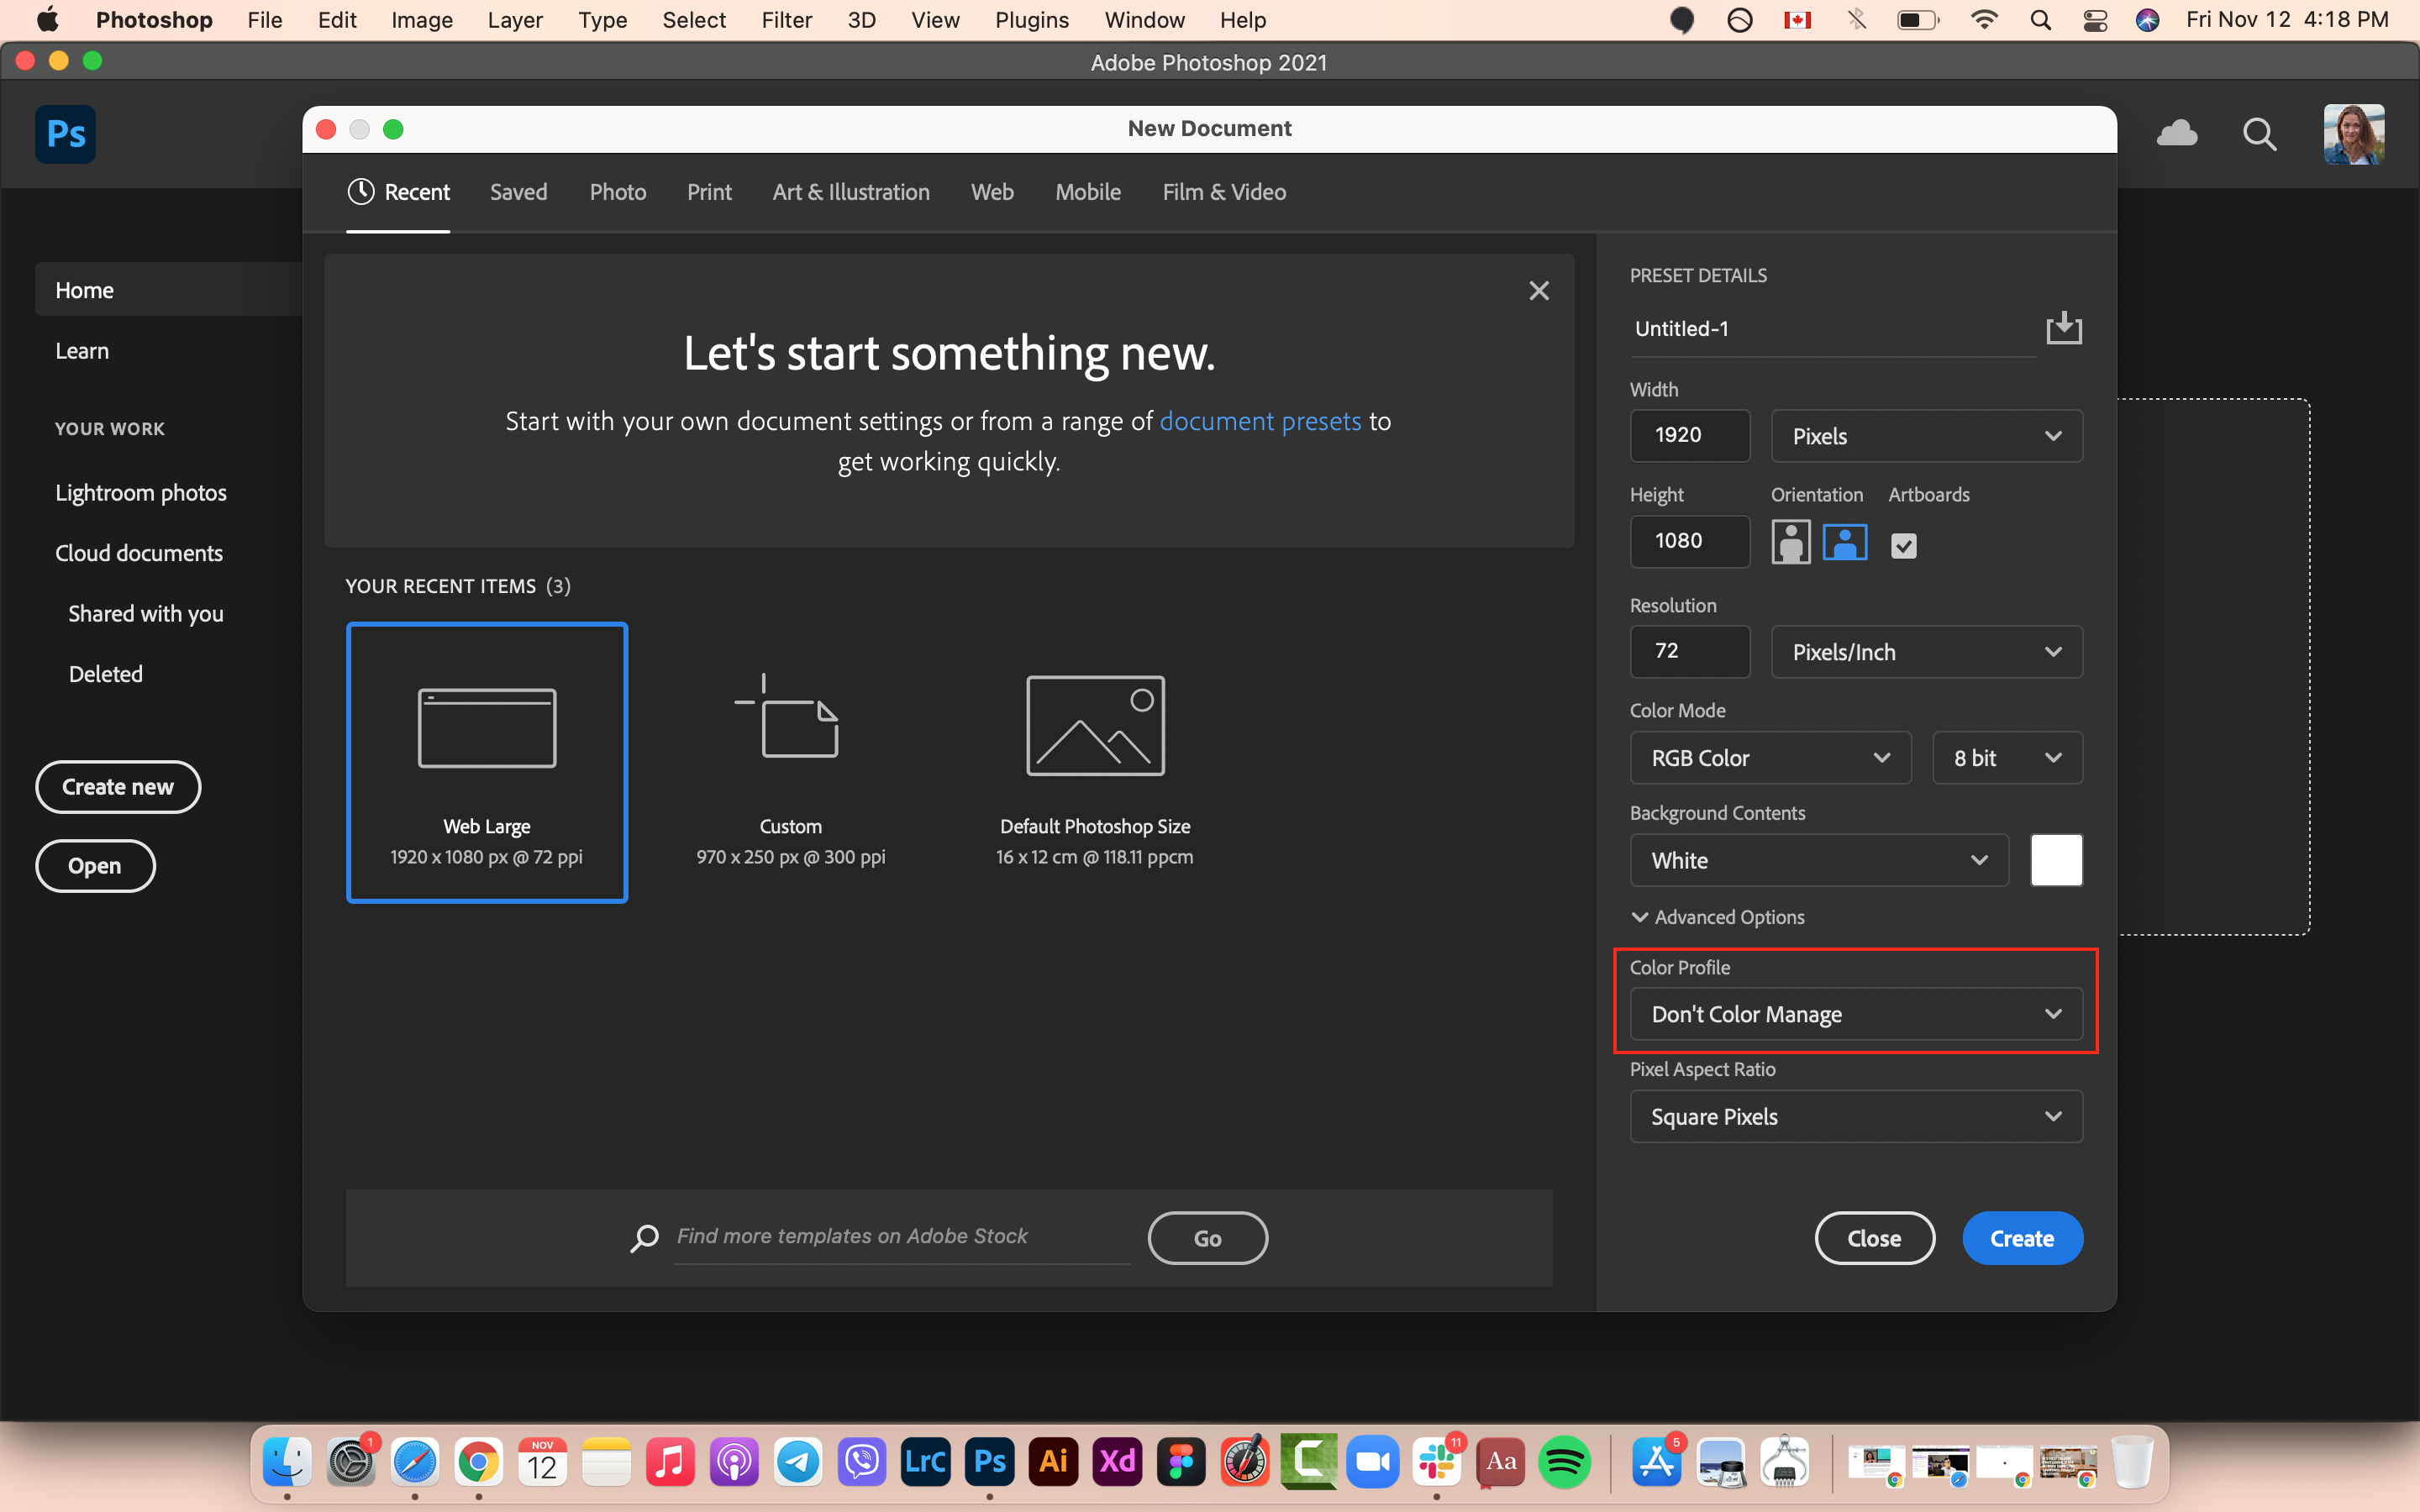Click the Width input field
The width and height of the screenshot is (2420, 1512).
(x=1690, y=436)
